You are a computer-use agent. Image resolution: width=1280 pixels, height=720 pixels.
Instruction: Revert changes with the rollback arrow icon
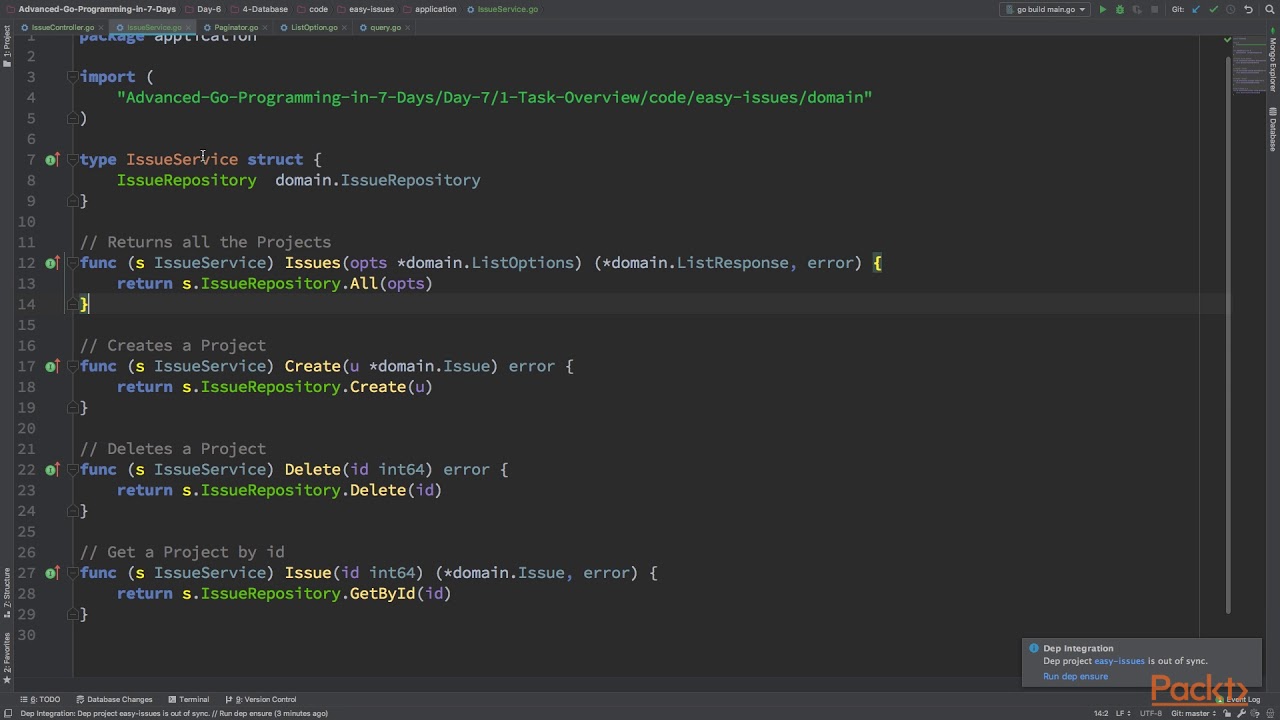1248,9
